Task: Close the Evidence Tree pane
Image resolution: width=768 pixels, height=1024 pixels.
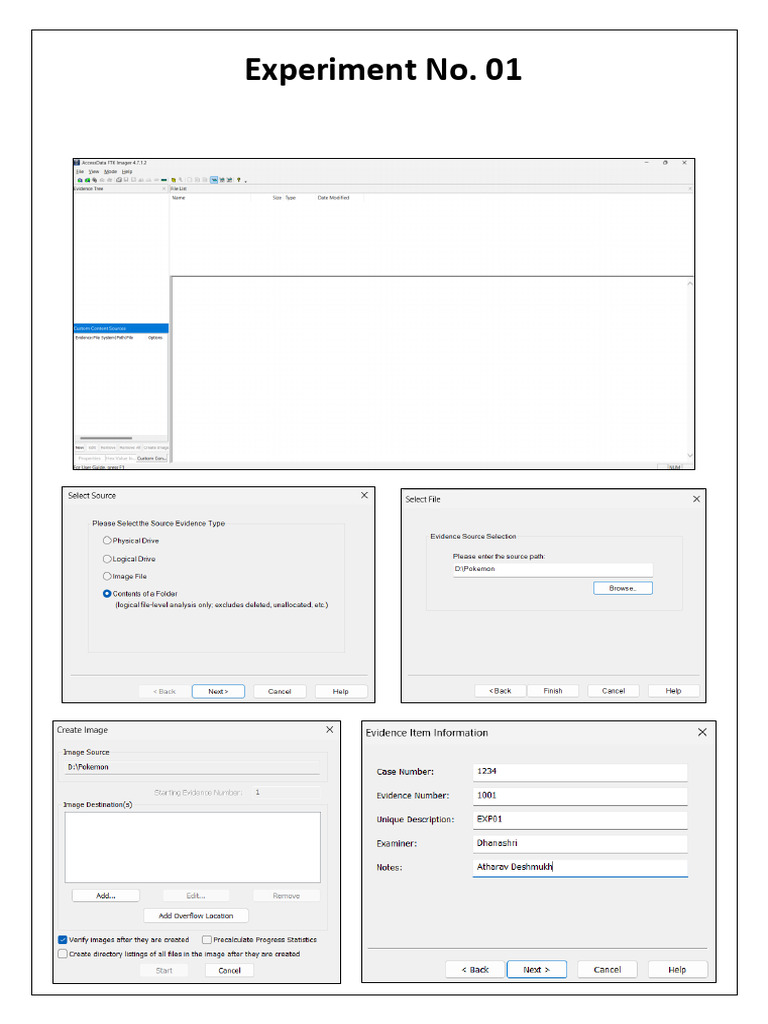Action: coord(165,188)
